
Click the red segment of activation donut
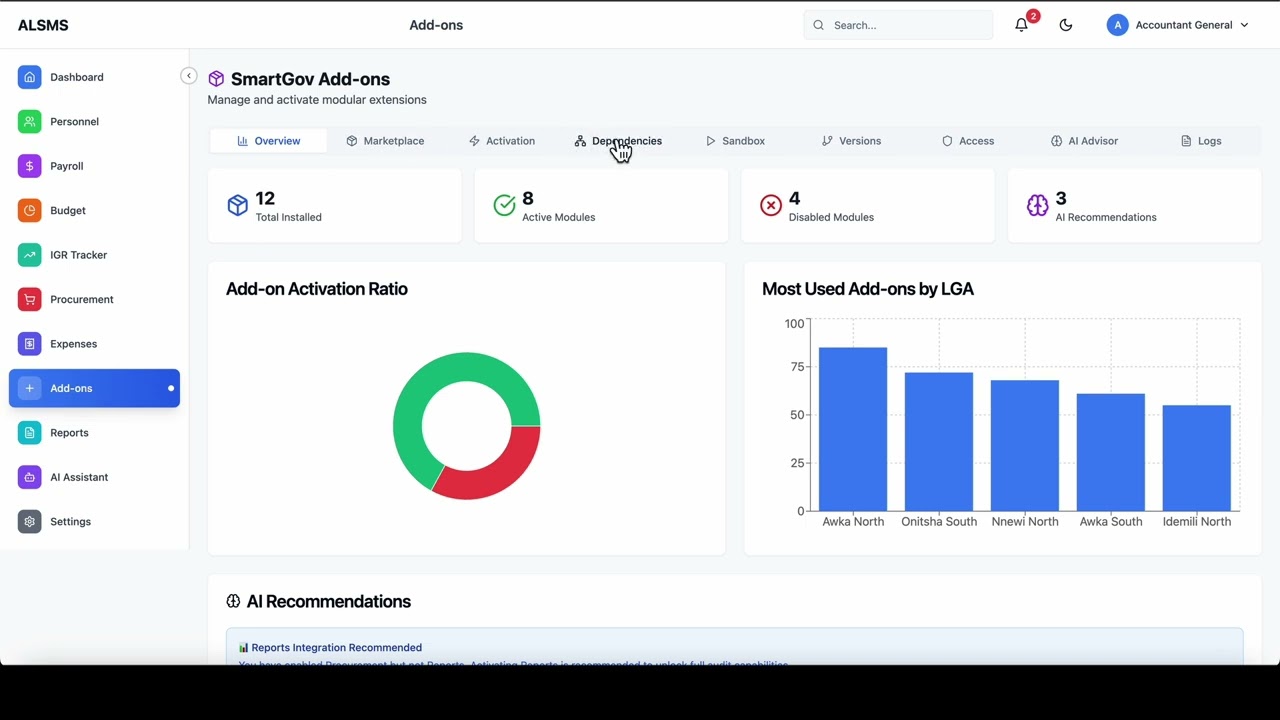tap(492, 472)
